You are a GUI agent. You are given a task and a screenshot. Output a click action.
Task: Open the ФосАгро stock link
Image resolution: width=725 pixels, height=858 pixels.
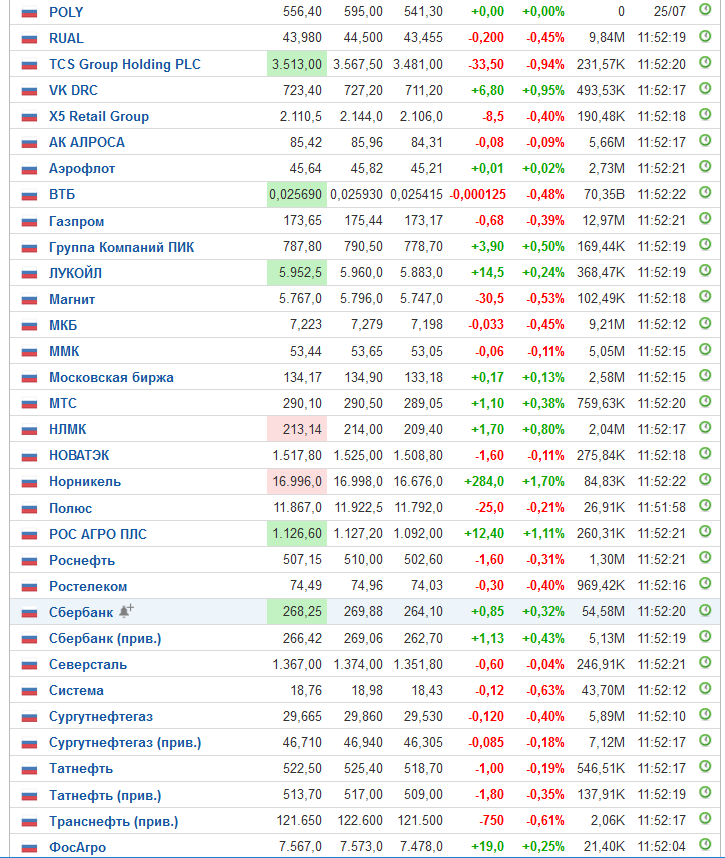(x=78, y=848)
